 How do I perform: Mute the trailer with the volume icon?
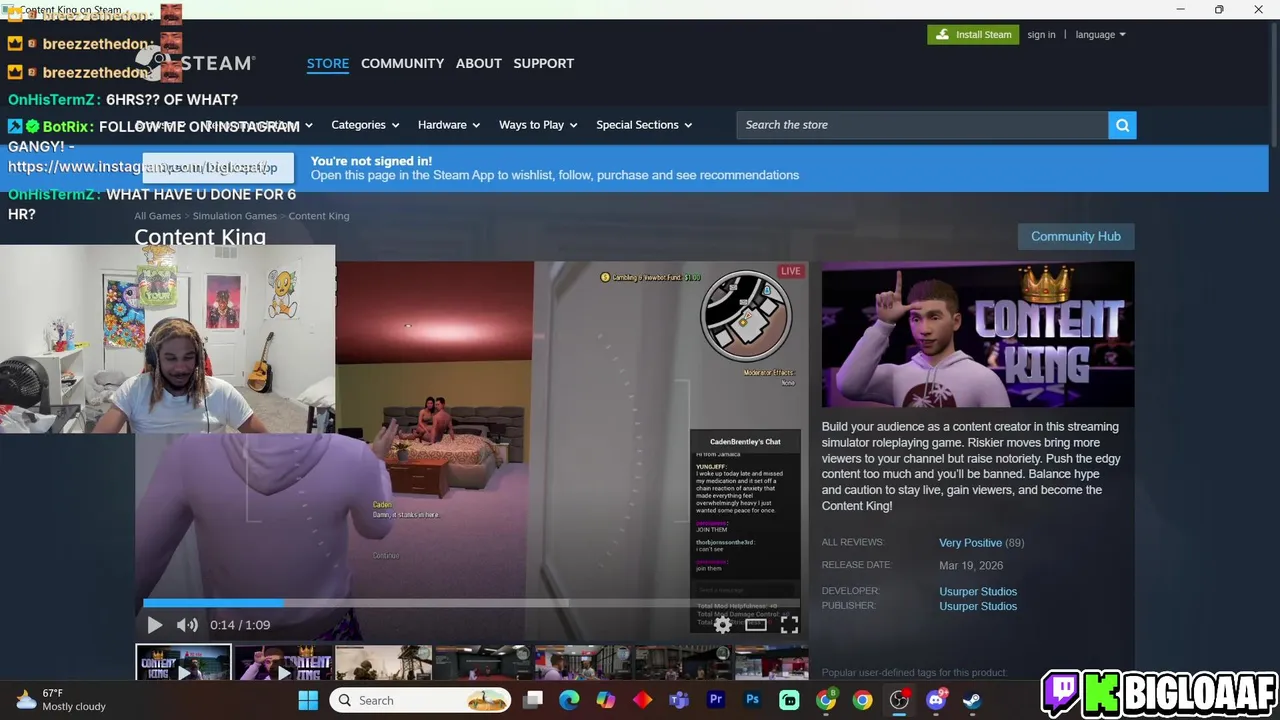187,625
